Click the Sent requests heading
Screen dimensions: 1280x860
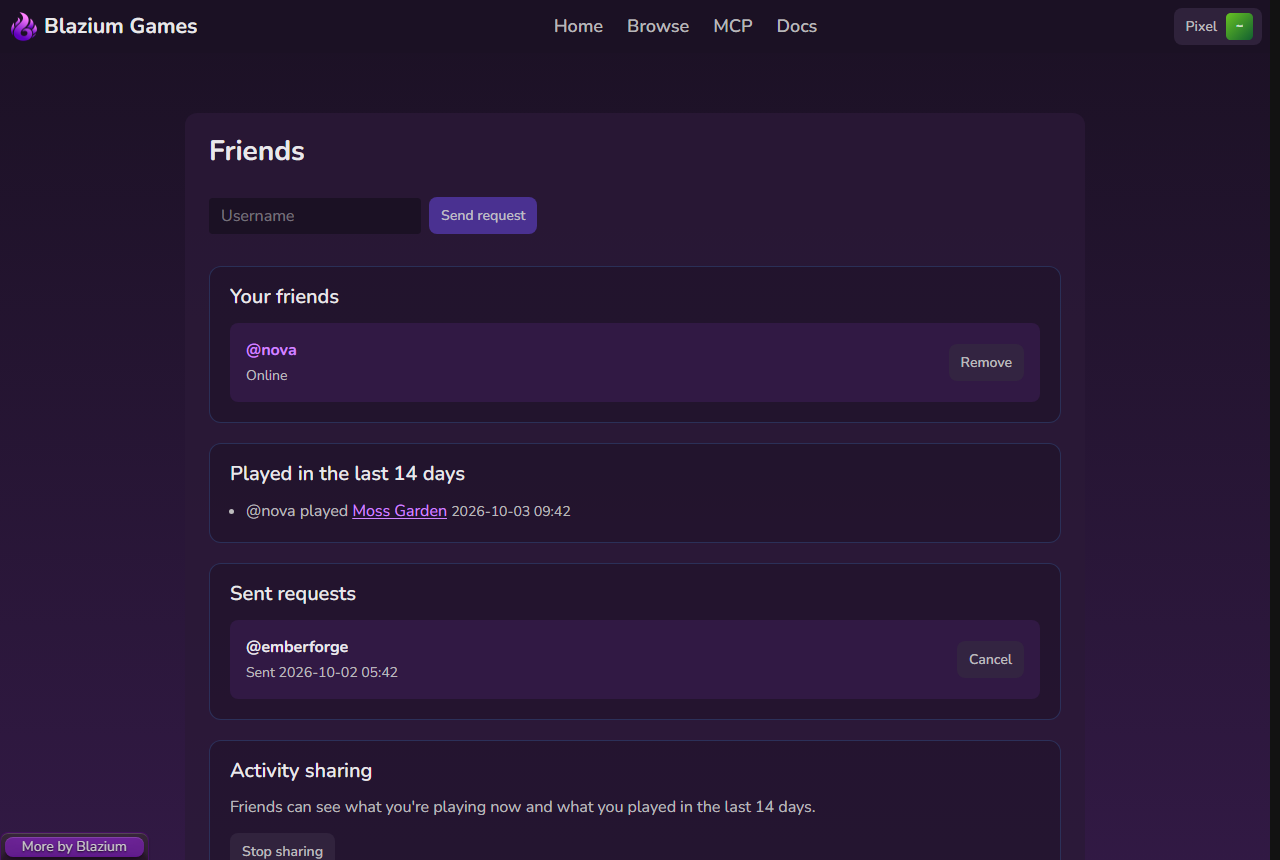[x=293, y=594]
